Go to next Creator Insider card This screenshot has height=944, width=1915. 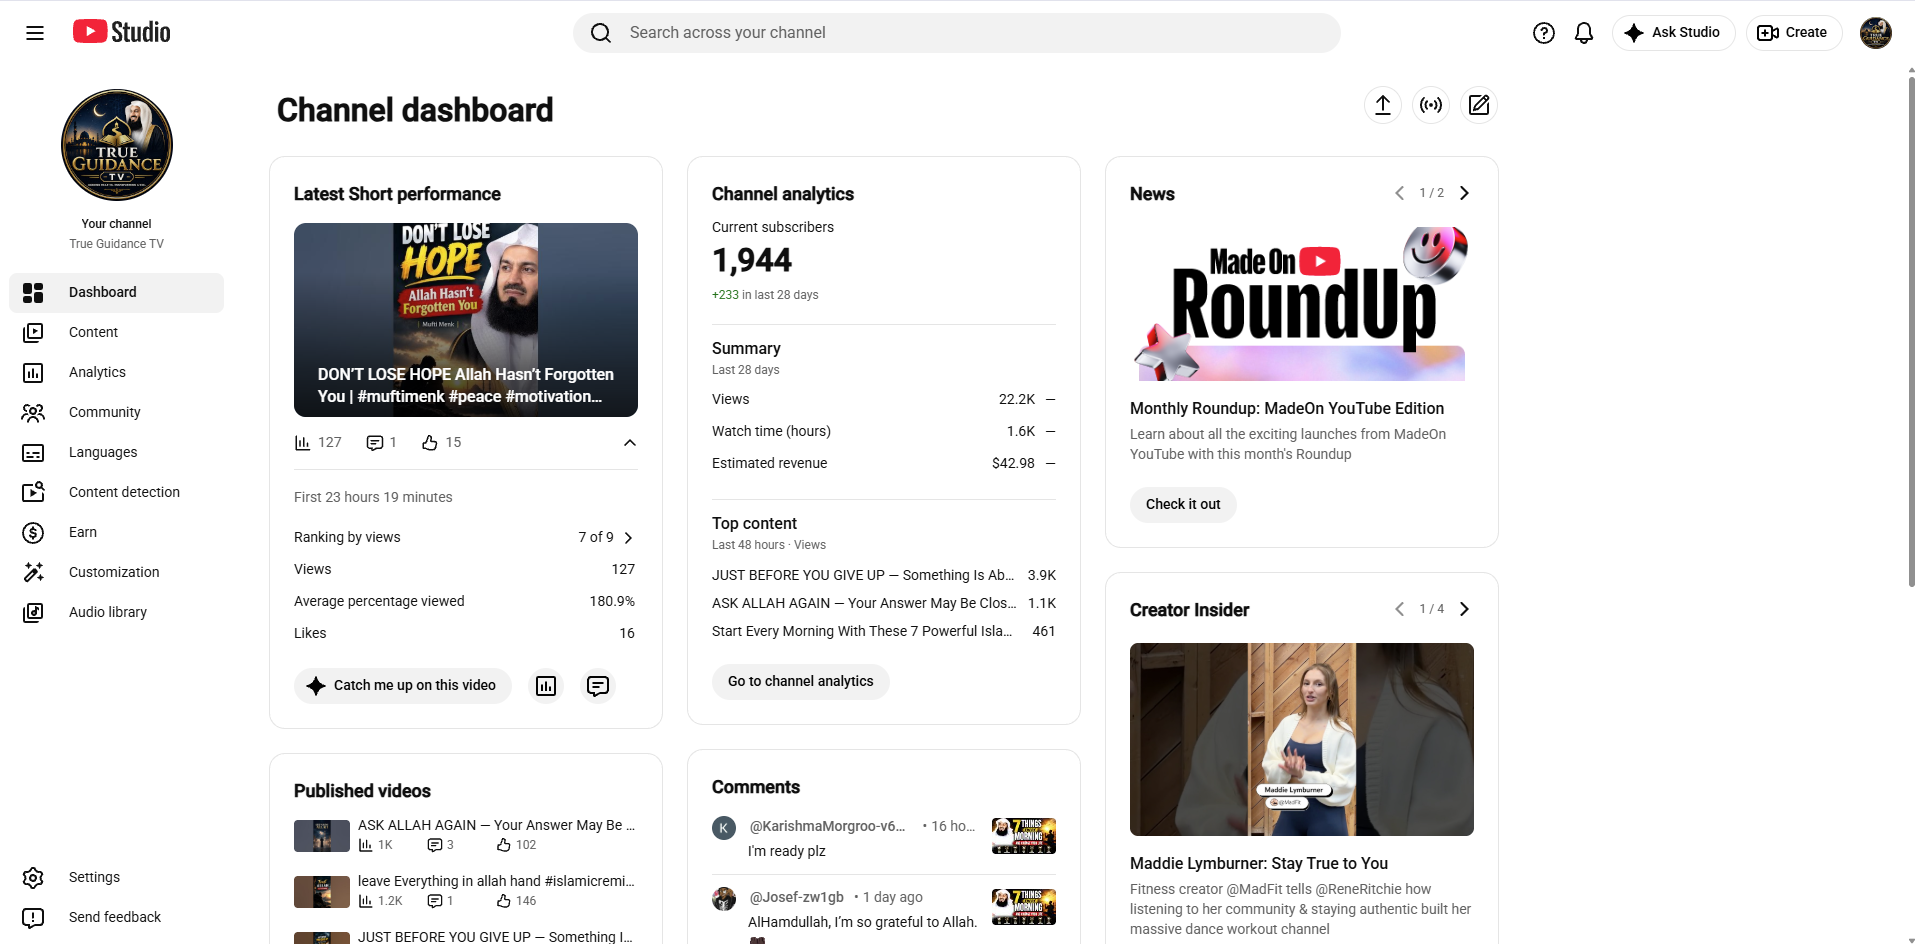[1464, 609]
